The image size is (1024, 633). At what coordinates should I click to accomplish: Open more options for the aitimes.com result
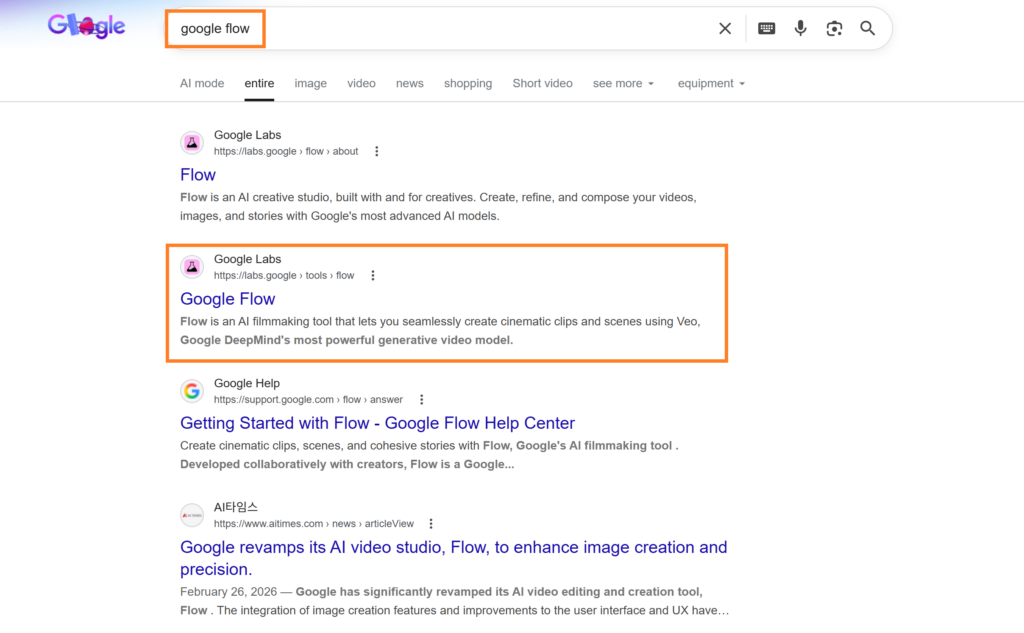[x=431, y=524]
